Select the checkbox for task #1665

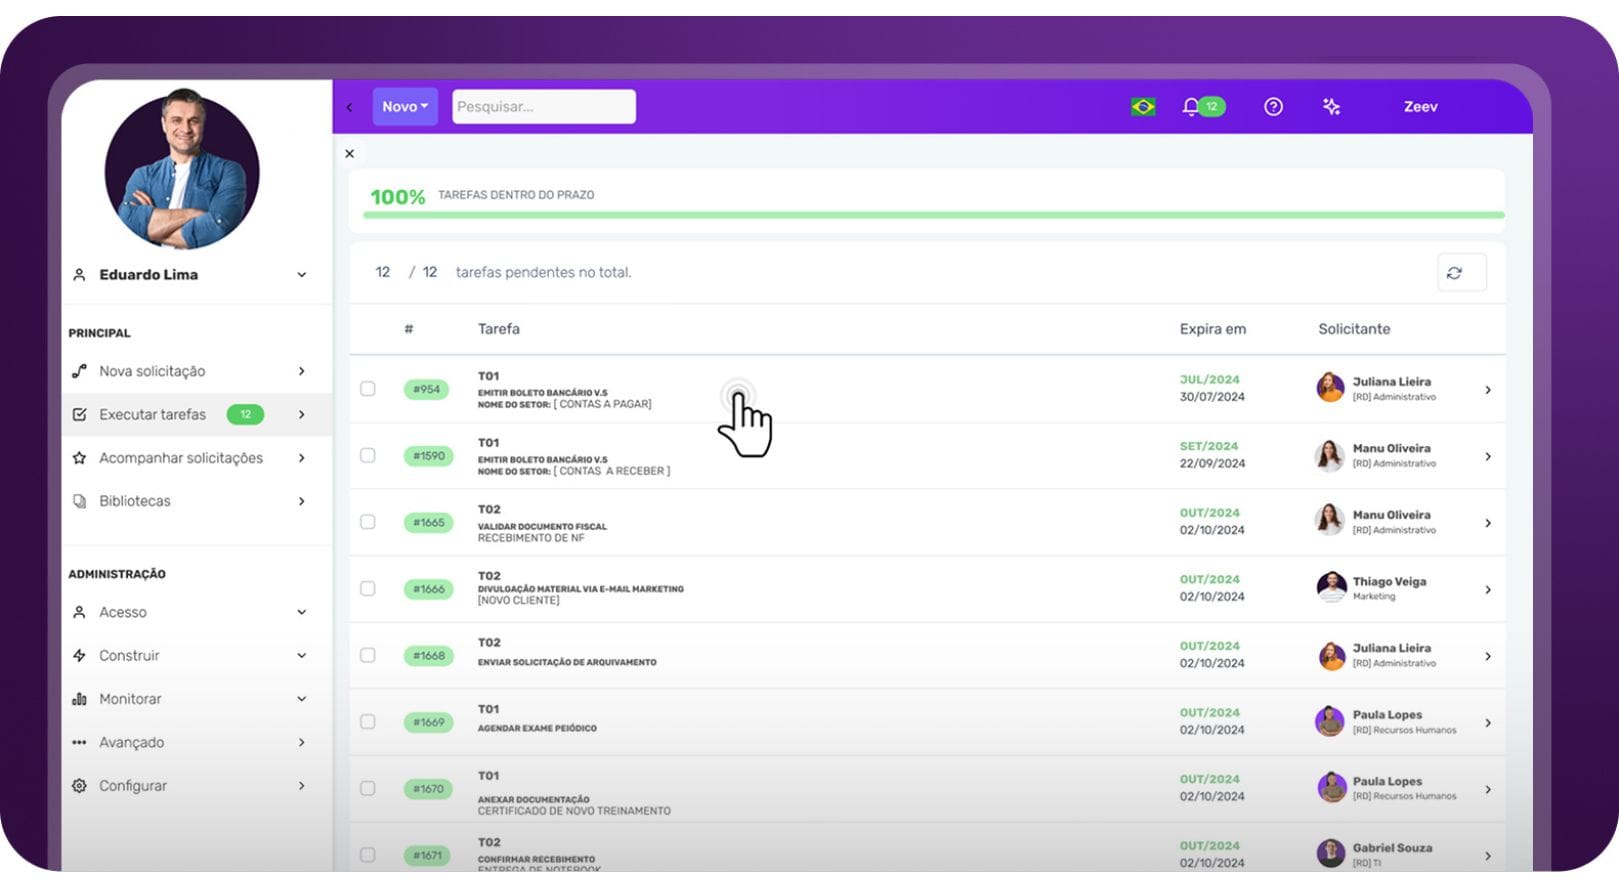(x=368, y=522)
